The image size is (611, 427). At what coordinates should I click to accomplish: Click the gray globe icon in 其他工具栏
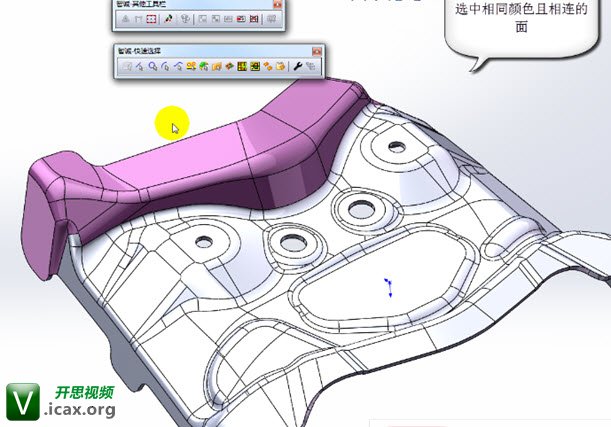[x=185, y=19]
